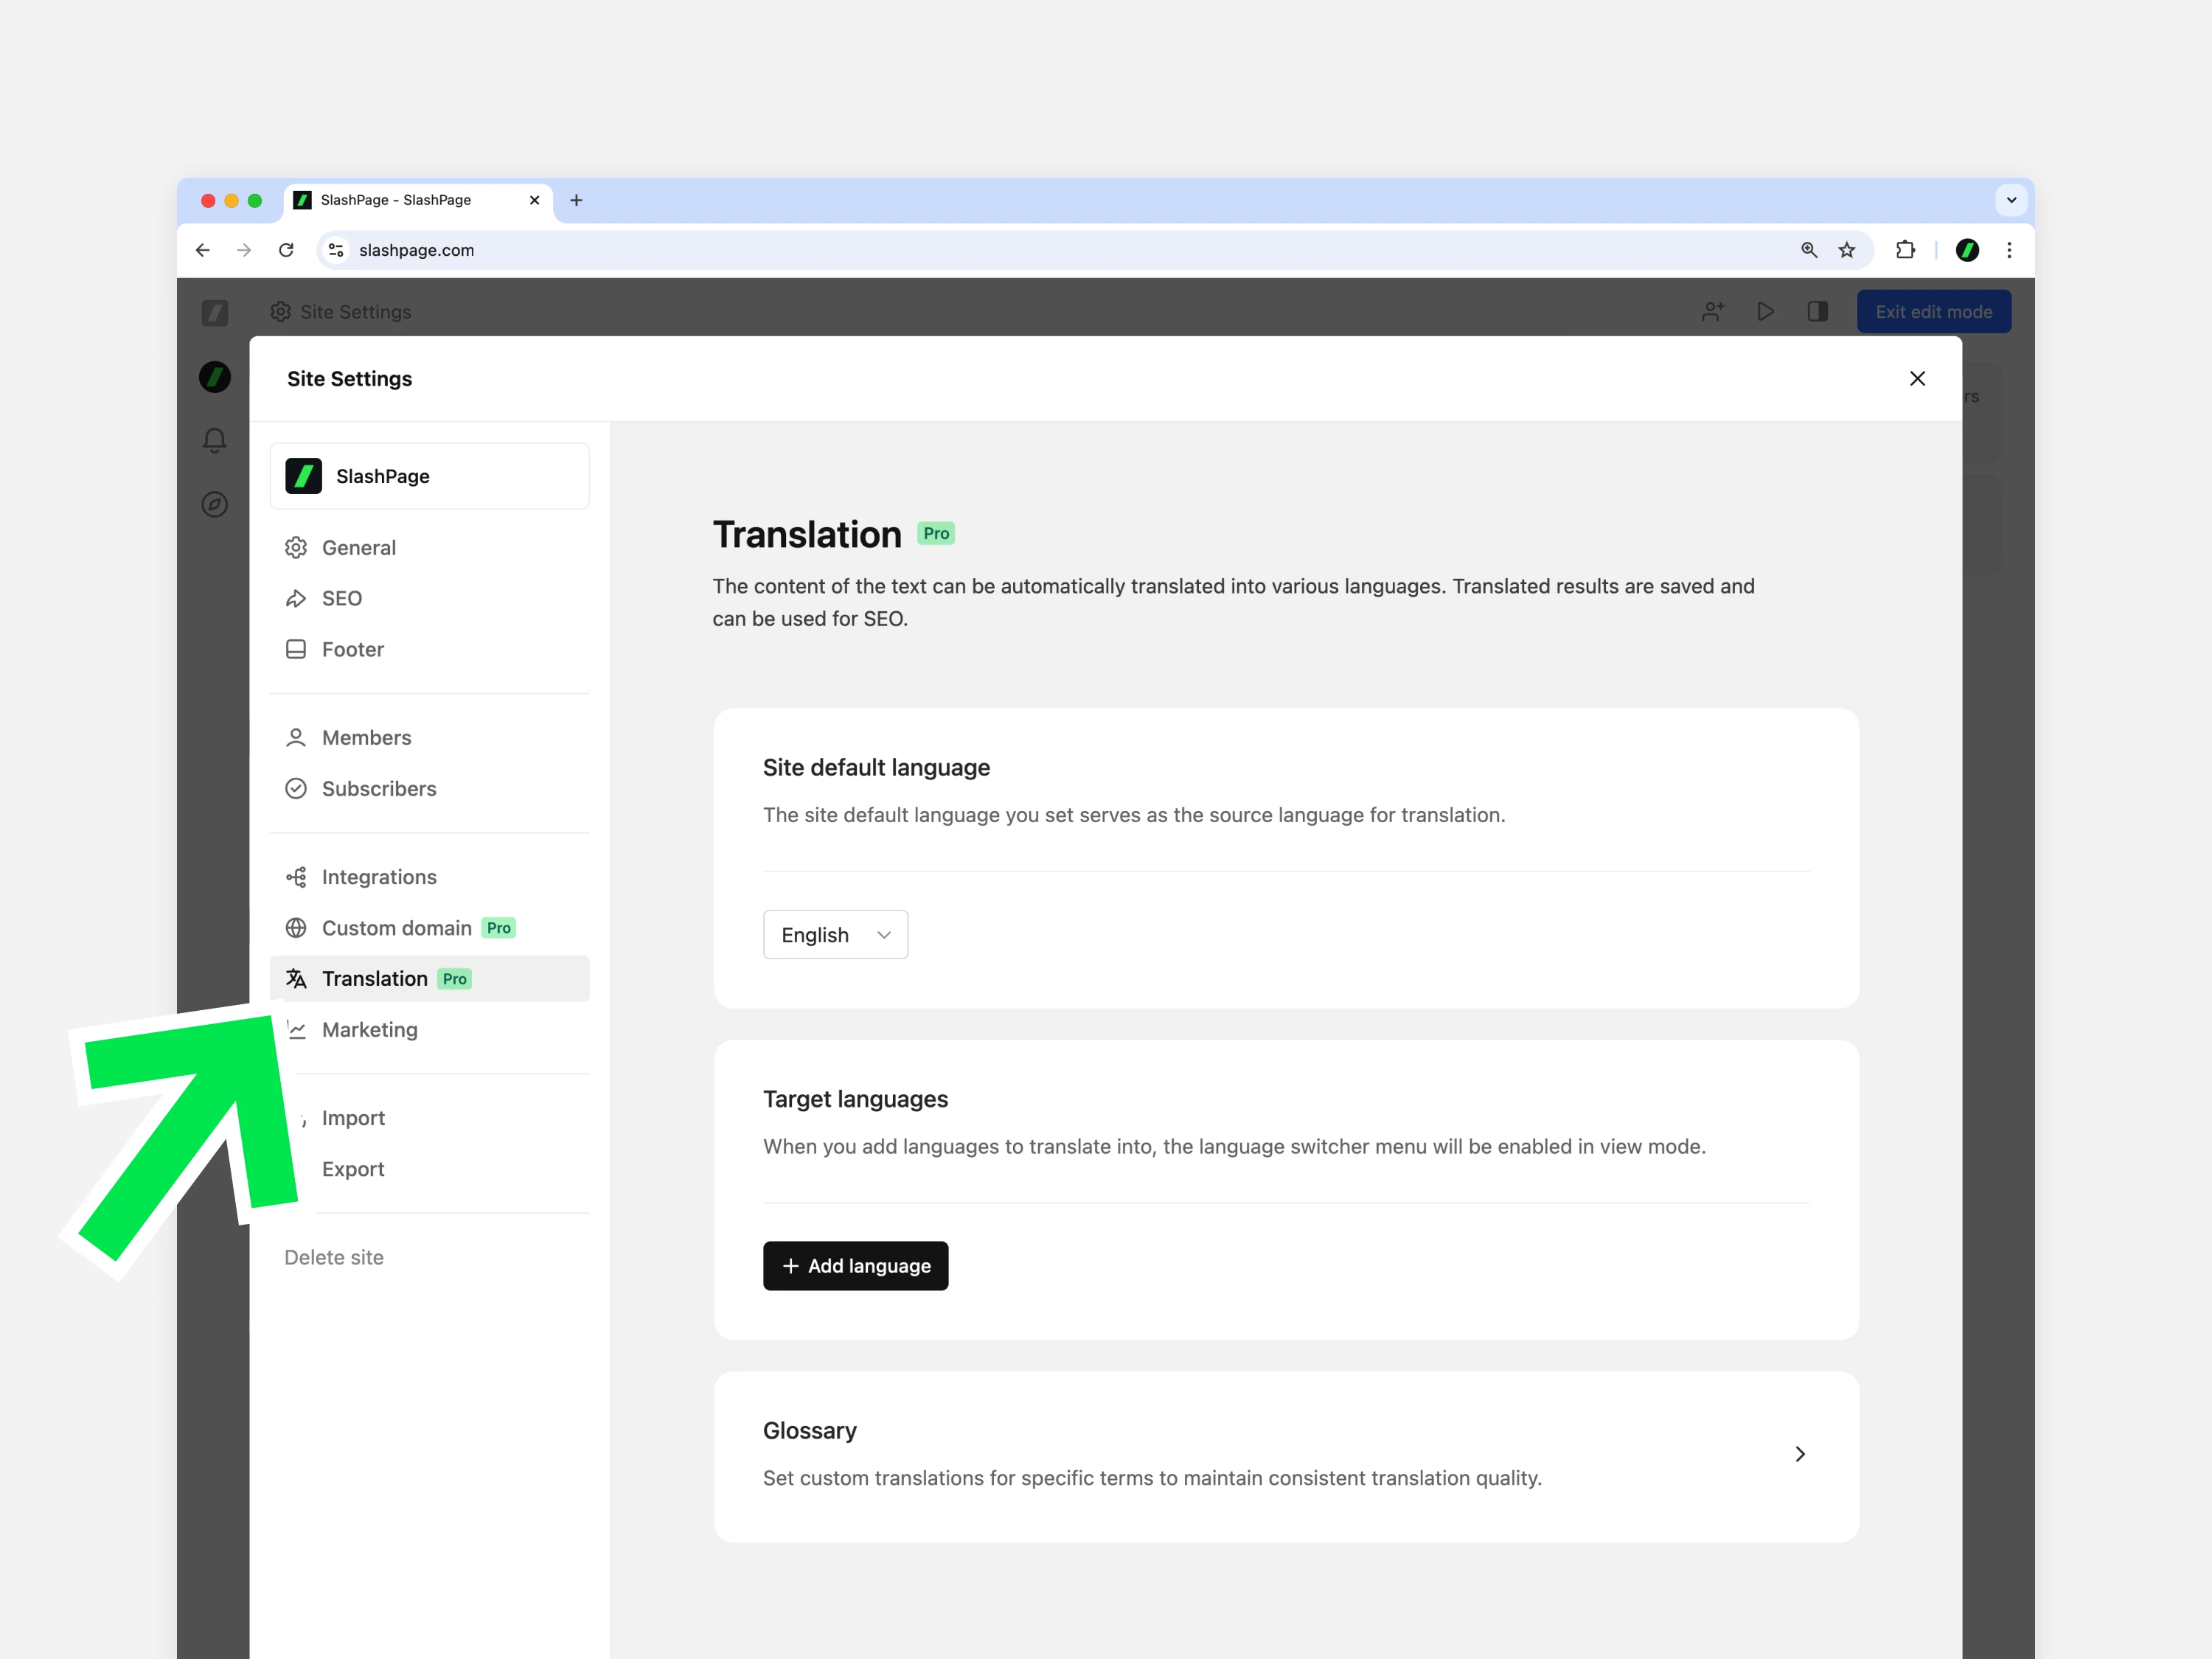
Task: Open the English default language dropdown
Action: click(835, 935)
